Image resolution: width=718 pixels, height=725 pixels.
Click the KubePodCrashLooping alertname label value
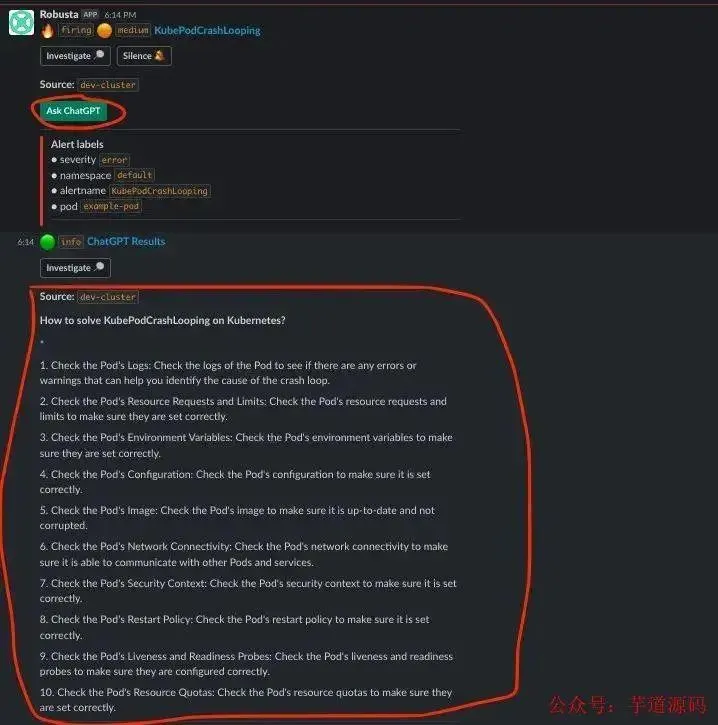pos(160,190)
